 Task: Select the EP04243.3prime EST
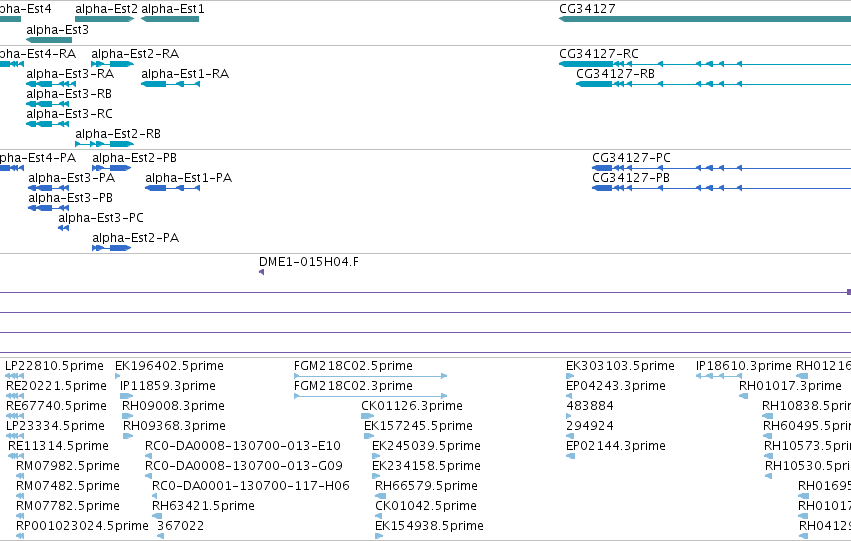click(569, 396)
